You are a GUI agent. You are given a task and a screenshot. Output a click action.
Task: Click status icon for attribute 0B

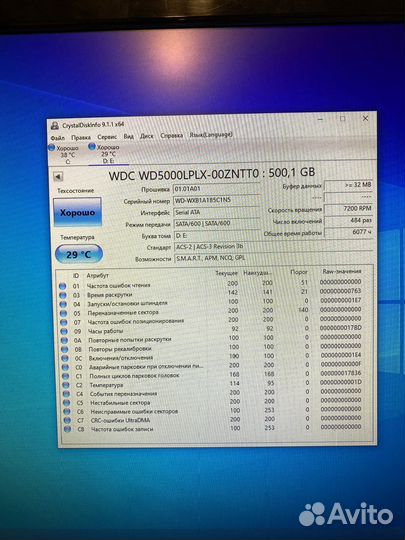(x=65, y=349)
